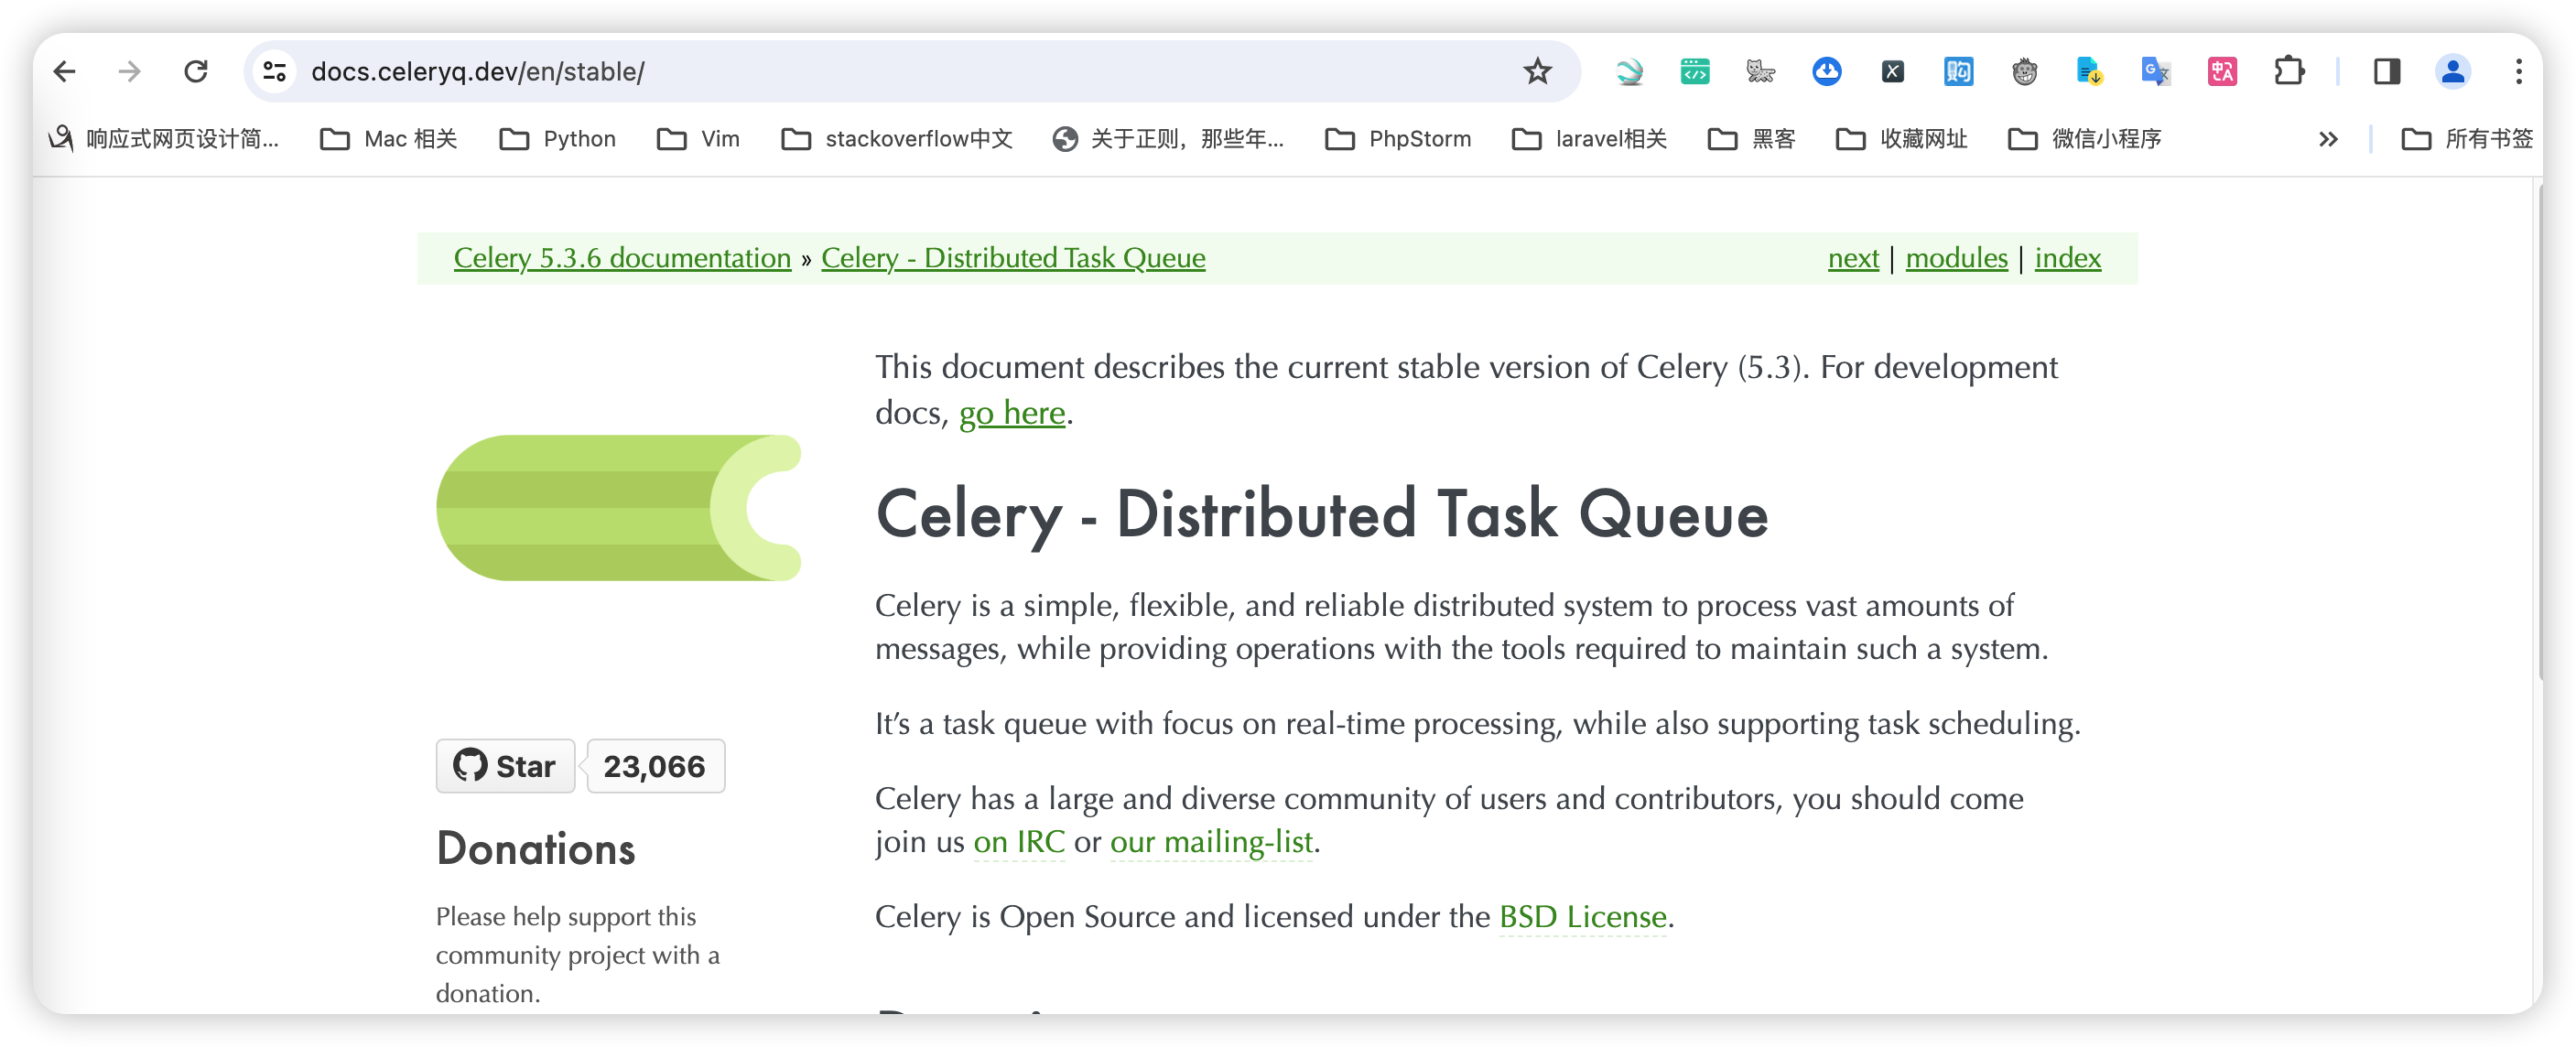
Task: Open the gray cat extension
Action: (1760, 71)
